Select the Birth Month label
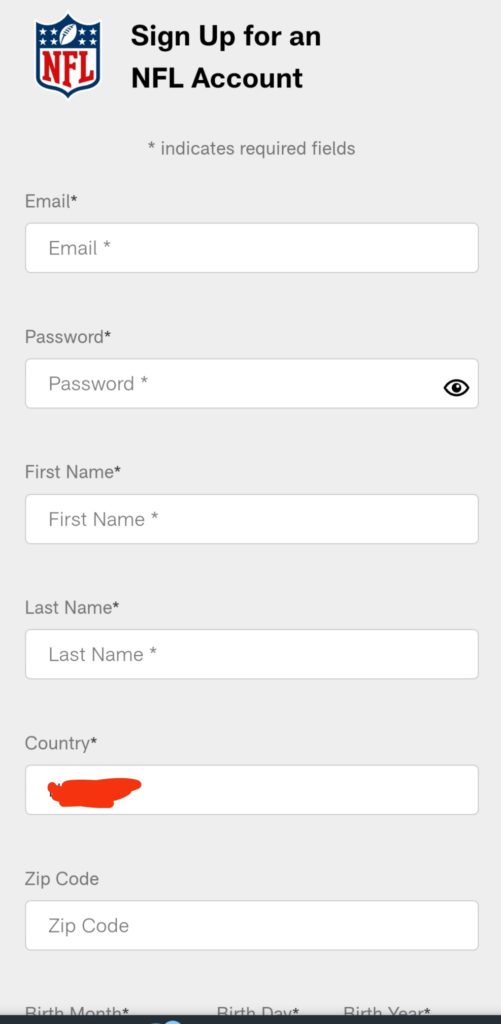501x1024 pixels. click(x=76, y=1012)
